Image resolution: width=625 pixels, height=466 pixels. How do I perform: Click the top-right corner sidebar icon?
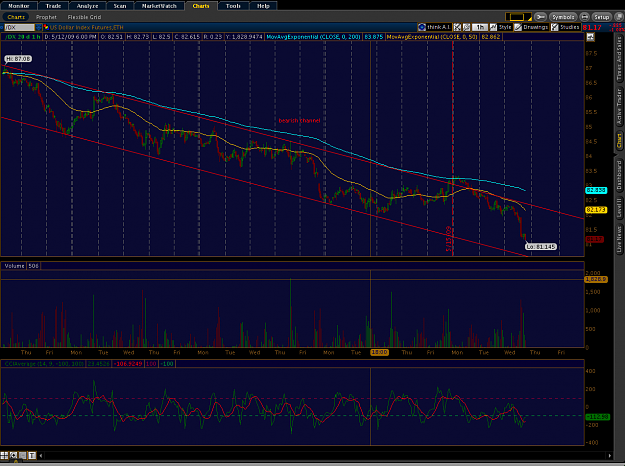click(619, 17)
